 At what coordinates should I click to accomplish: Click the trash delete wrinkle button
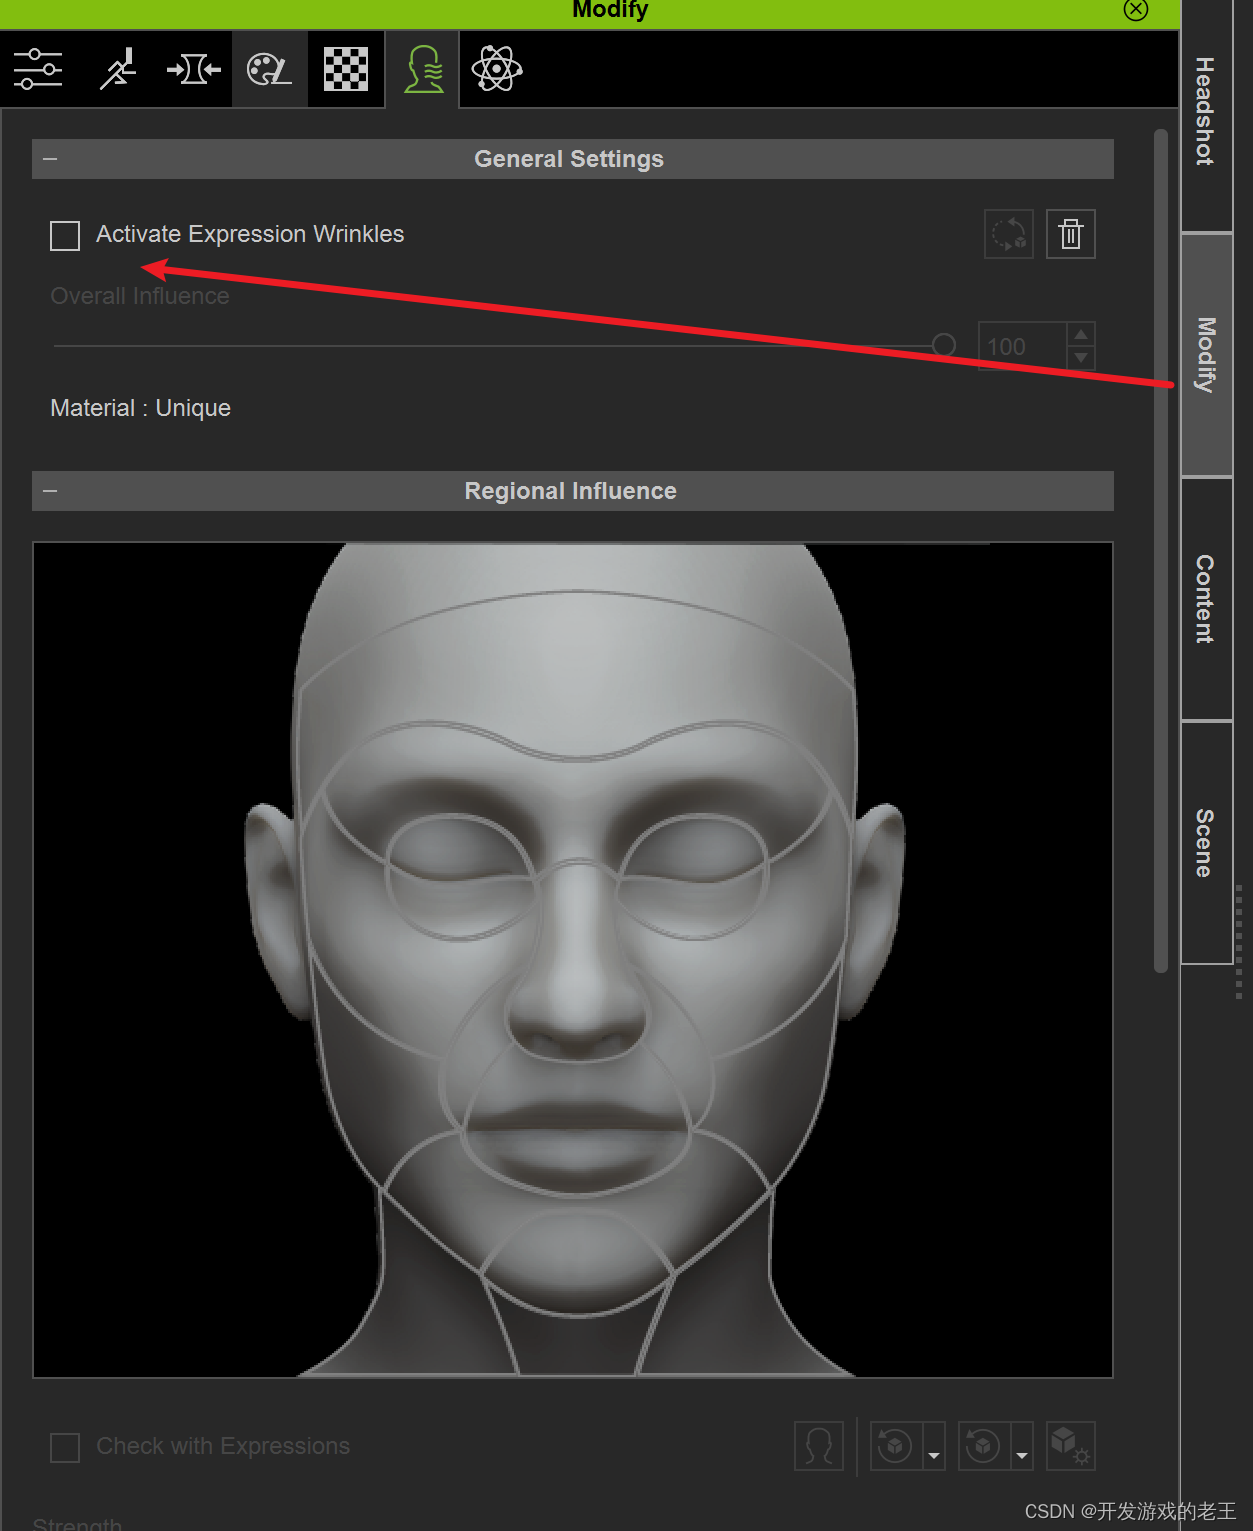click(1071, 234)
